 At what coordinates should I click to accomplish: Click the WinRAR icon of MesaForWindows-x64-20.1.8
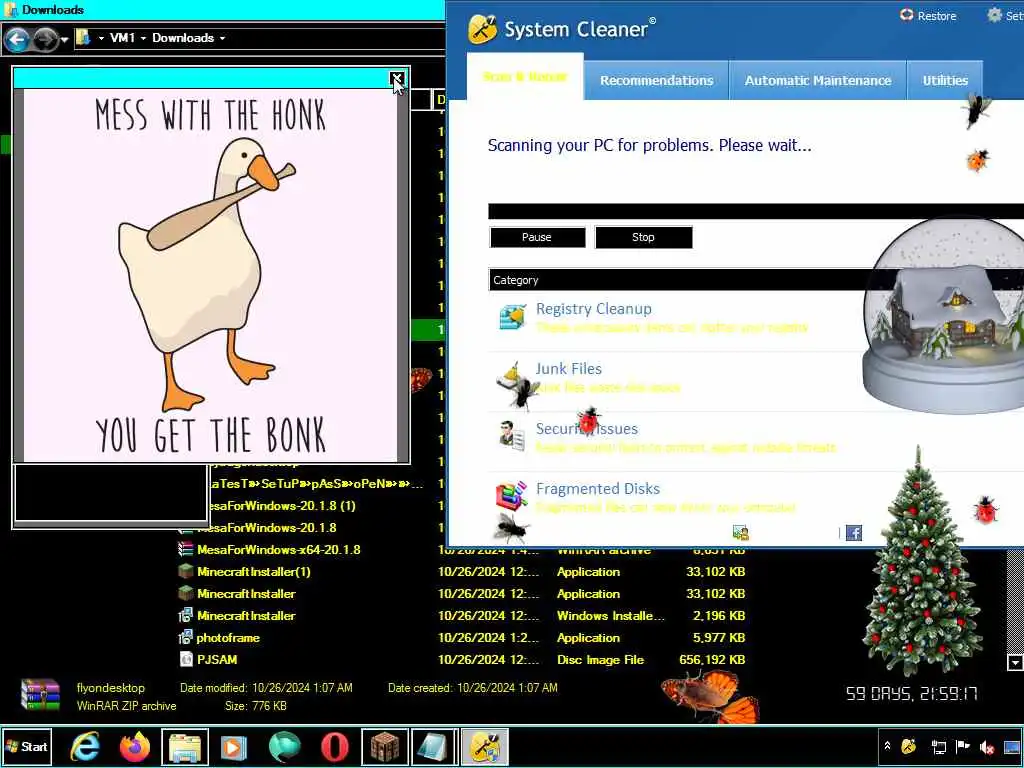coord(185,549)
